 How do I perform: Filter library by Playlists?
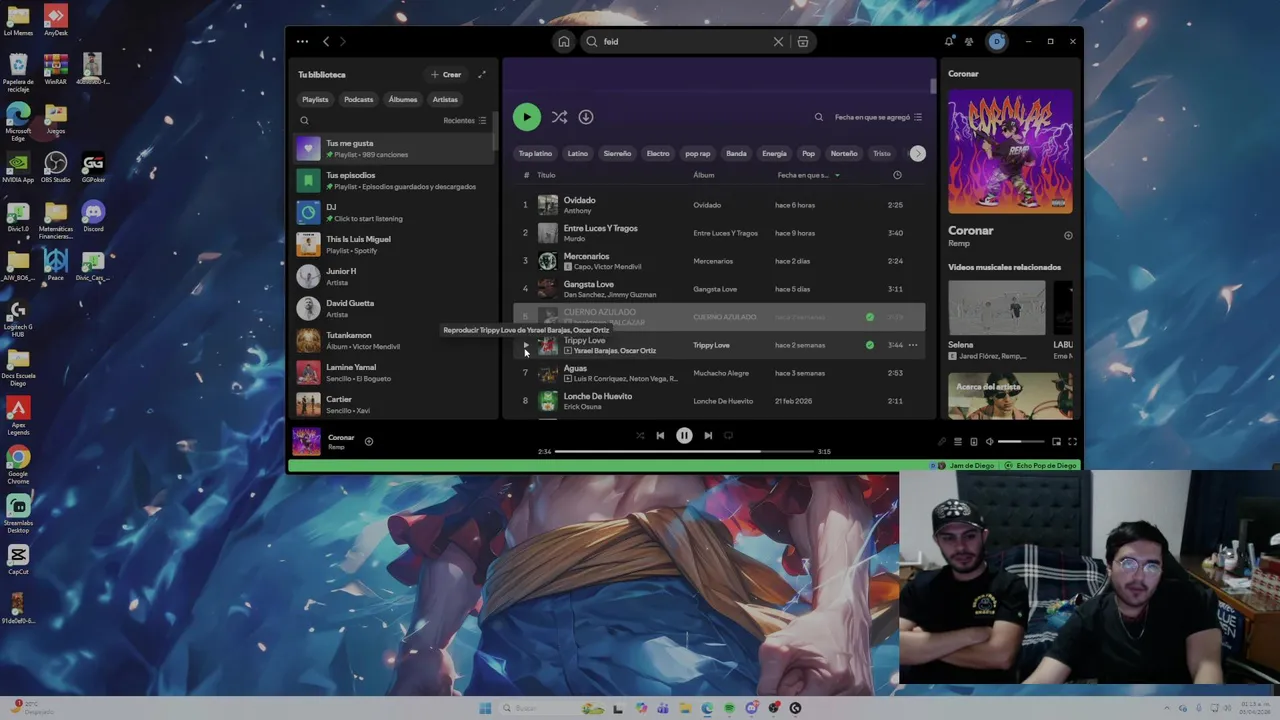(315, 100)
